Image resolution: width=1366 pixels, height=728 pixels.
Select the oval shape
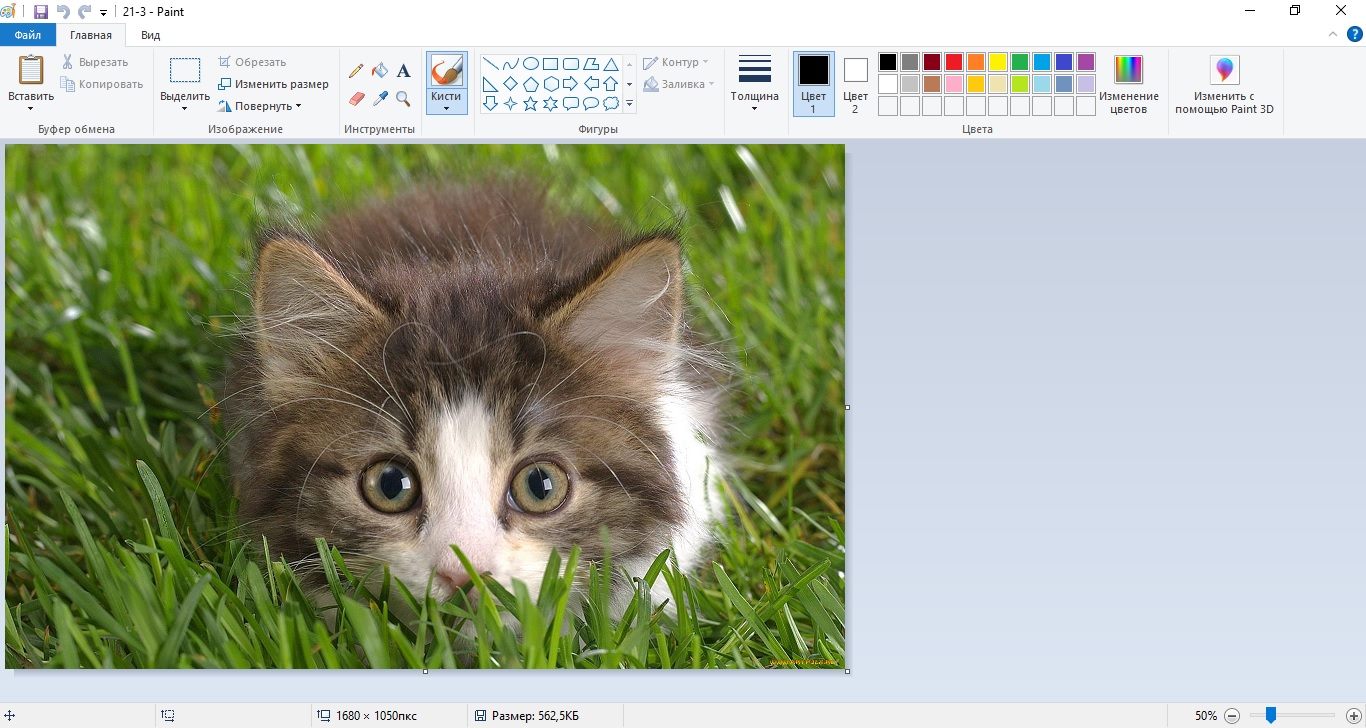pyautogui.click(x=531, y=63)
